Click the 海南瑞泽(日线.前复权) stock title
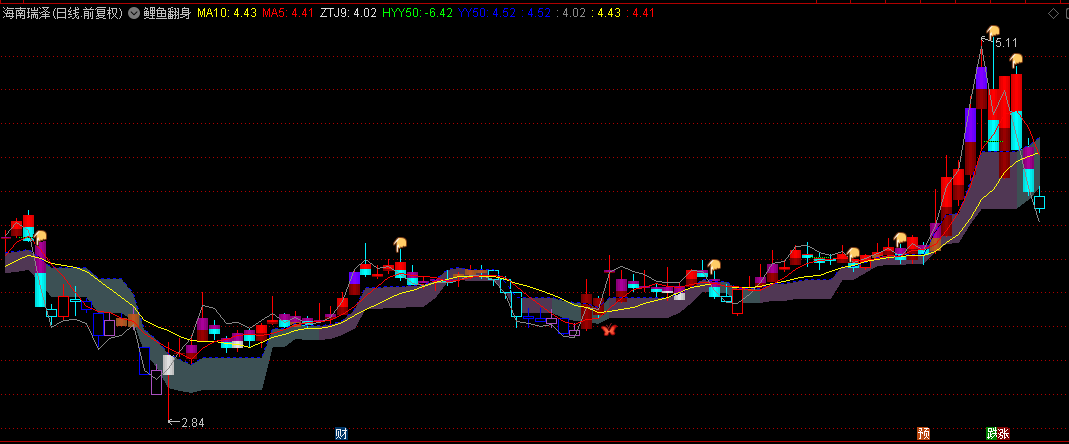This screenshot has height=444, width=1069. (x=63, y=13)
